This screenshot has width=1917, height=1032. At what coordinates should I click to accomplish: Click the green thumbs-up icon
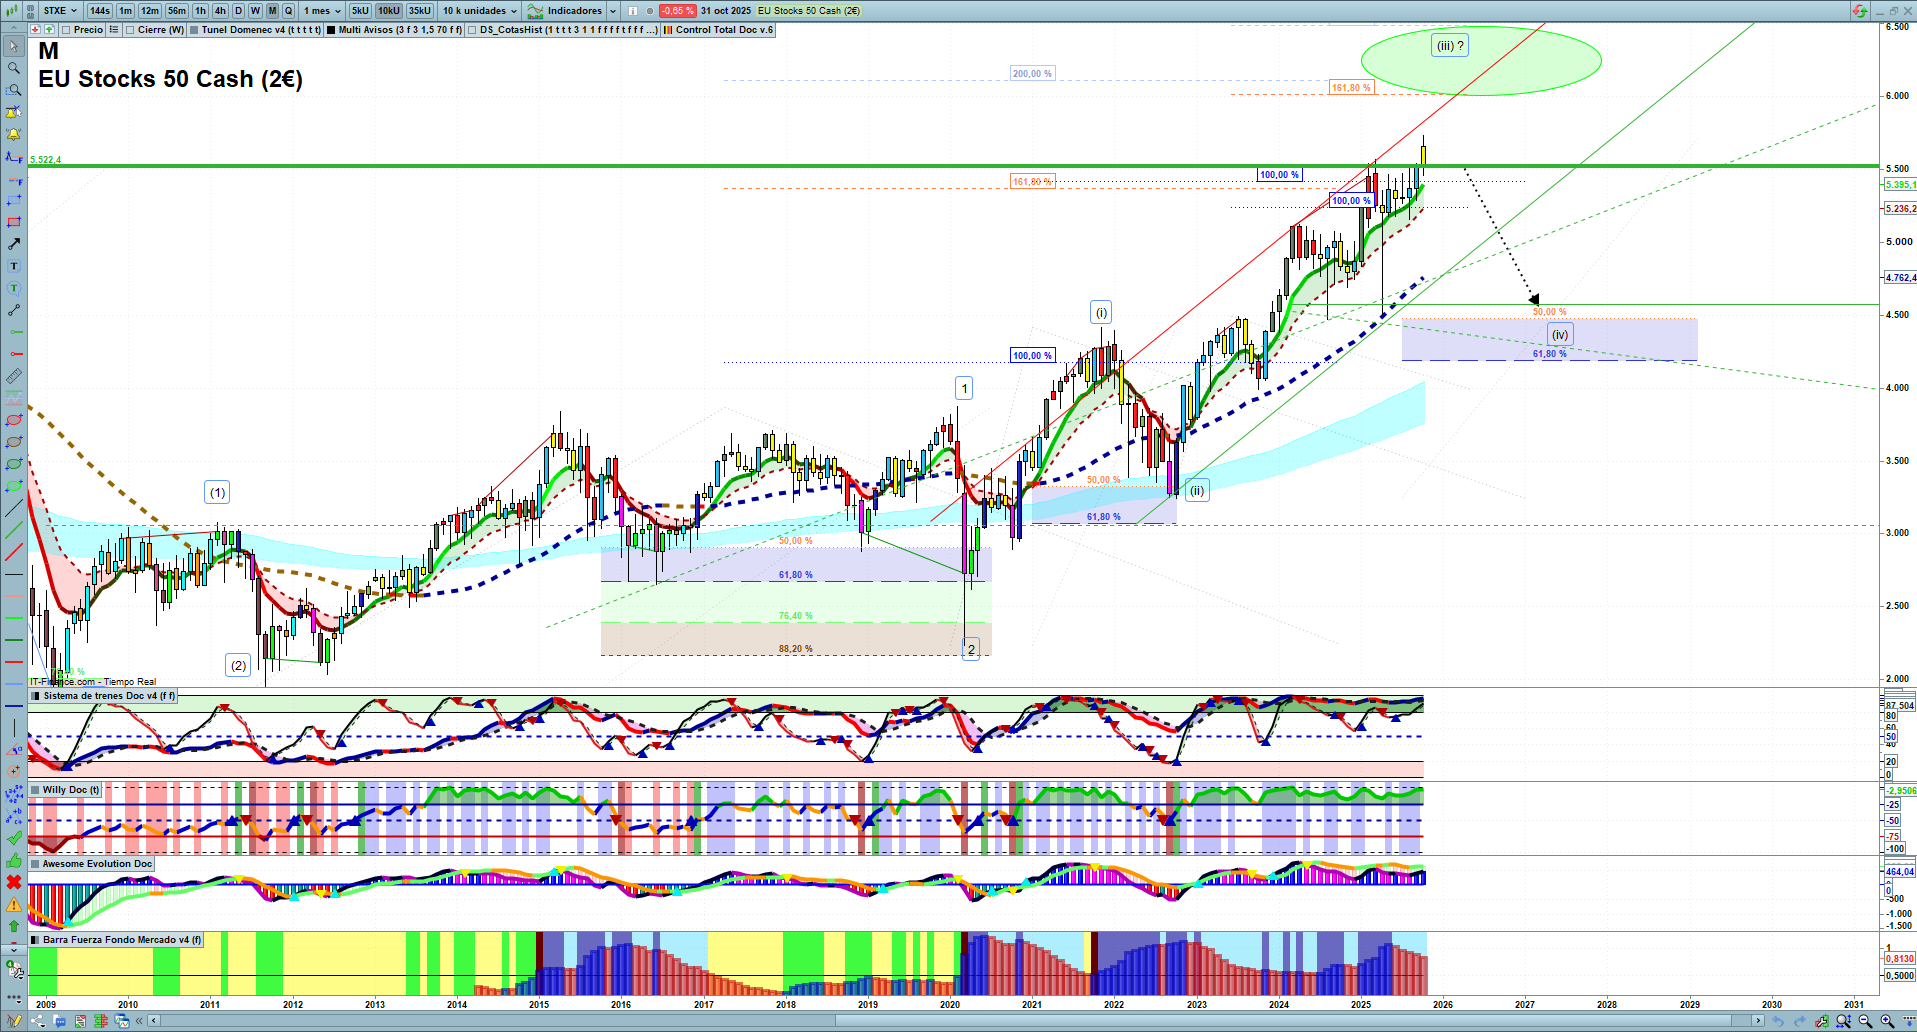click(14, 860)
